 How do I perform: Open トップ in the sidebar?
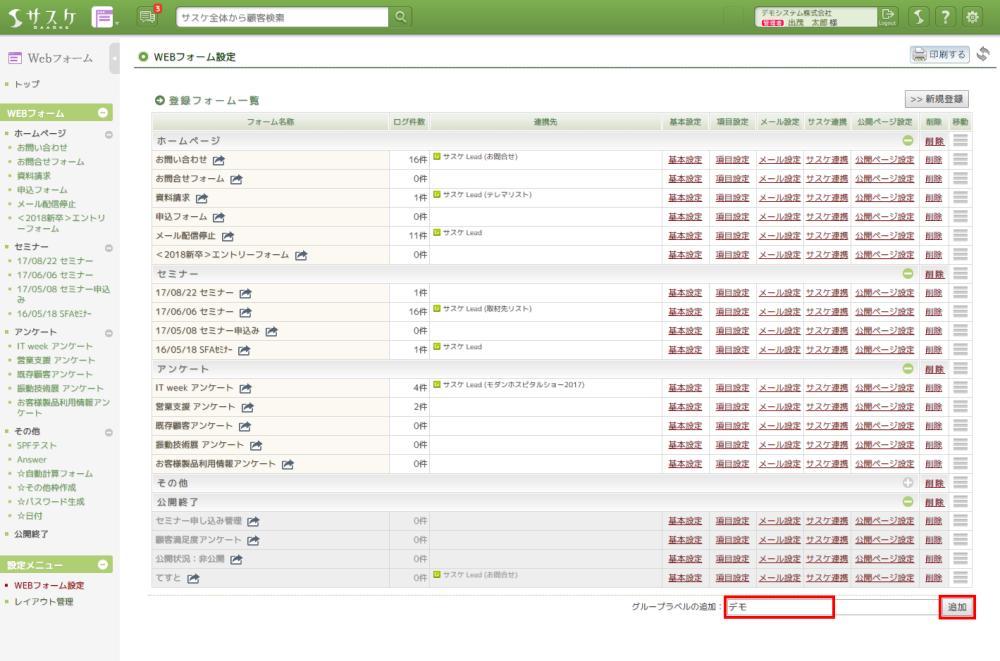[28, 85]
